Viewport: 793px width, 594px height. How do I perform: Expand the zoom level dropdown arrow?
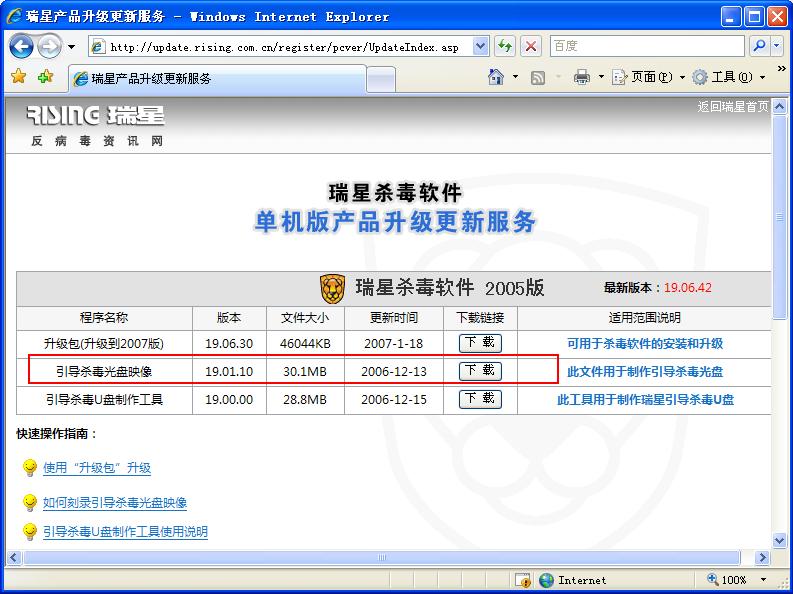pyautogui.click(x=763, y=580)
